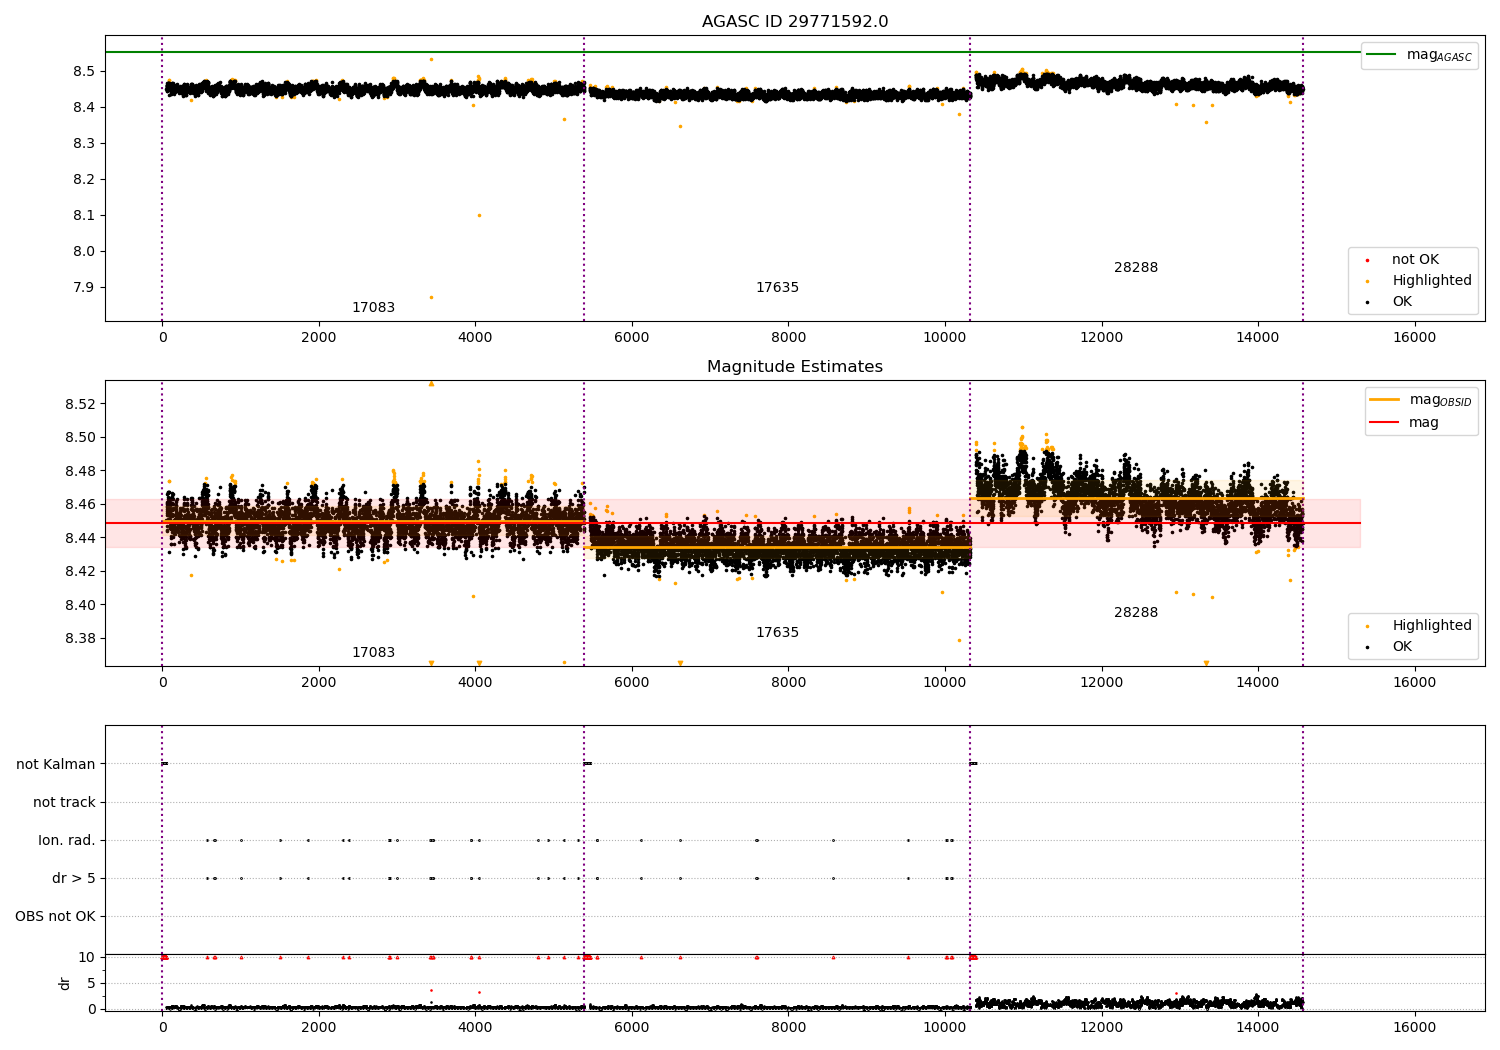Click obsid label 17635 in top plot
The width and height of the screenshot is (1500, 1050).
point(777,288)
